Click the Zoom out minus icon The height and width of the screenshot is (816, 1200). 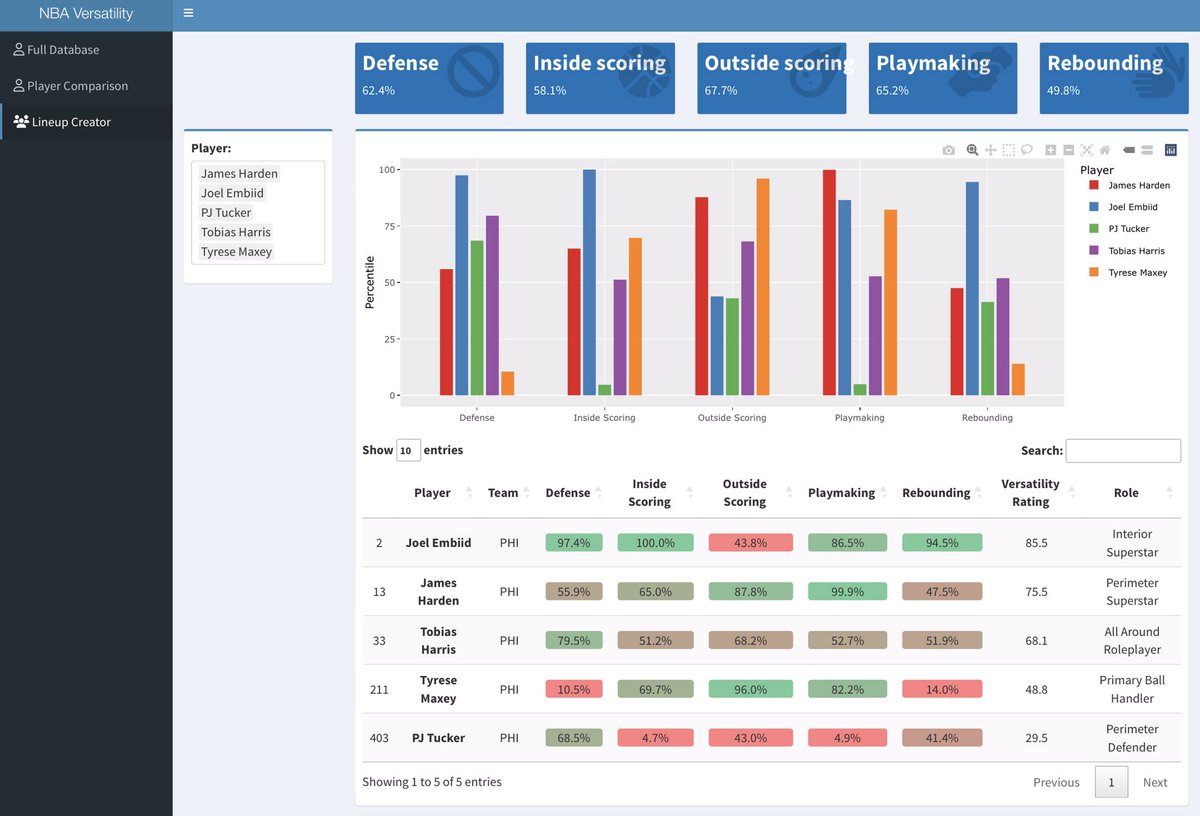pyautogui.click(x=1069, y=150)
